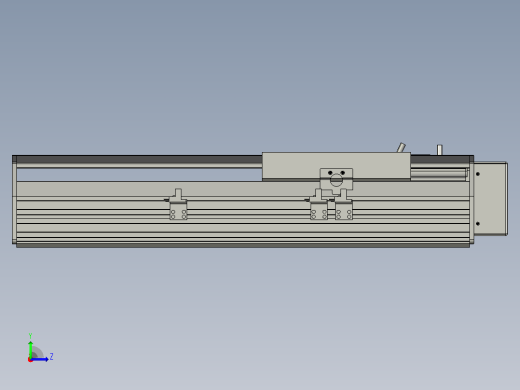Click the blue Z axis arrow of triad
Screen dimensions: 520x390
pyautogui.click(x=40, y=359)
